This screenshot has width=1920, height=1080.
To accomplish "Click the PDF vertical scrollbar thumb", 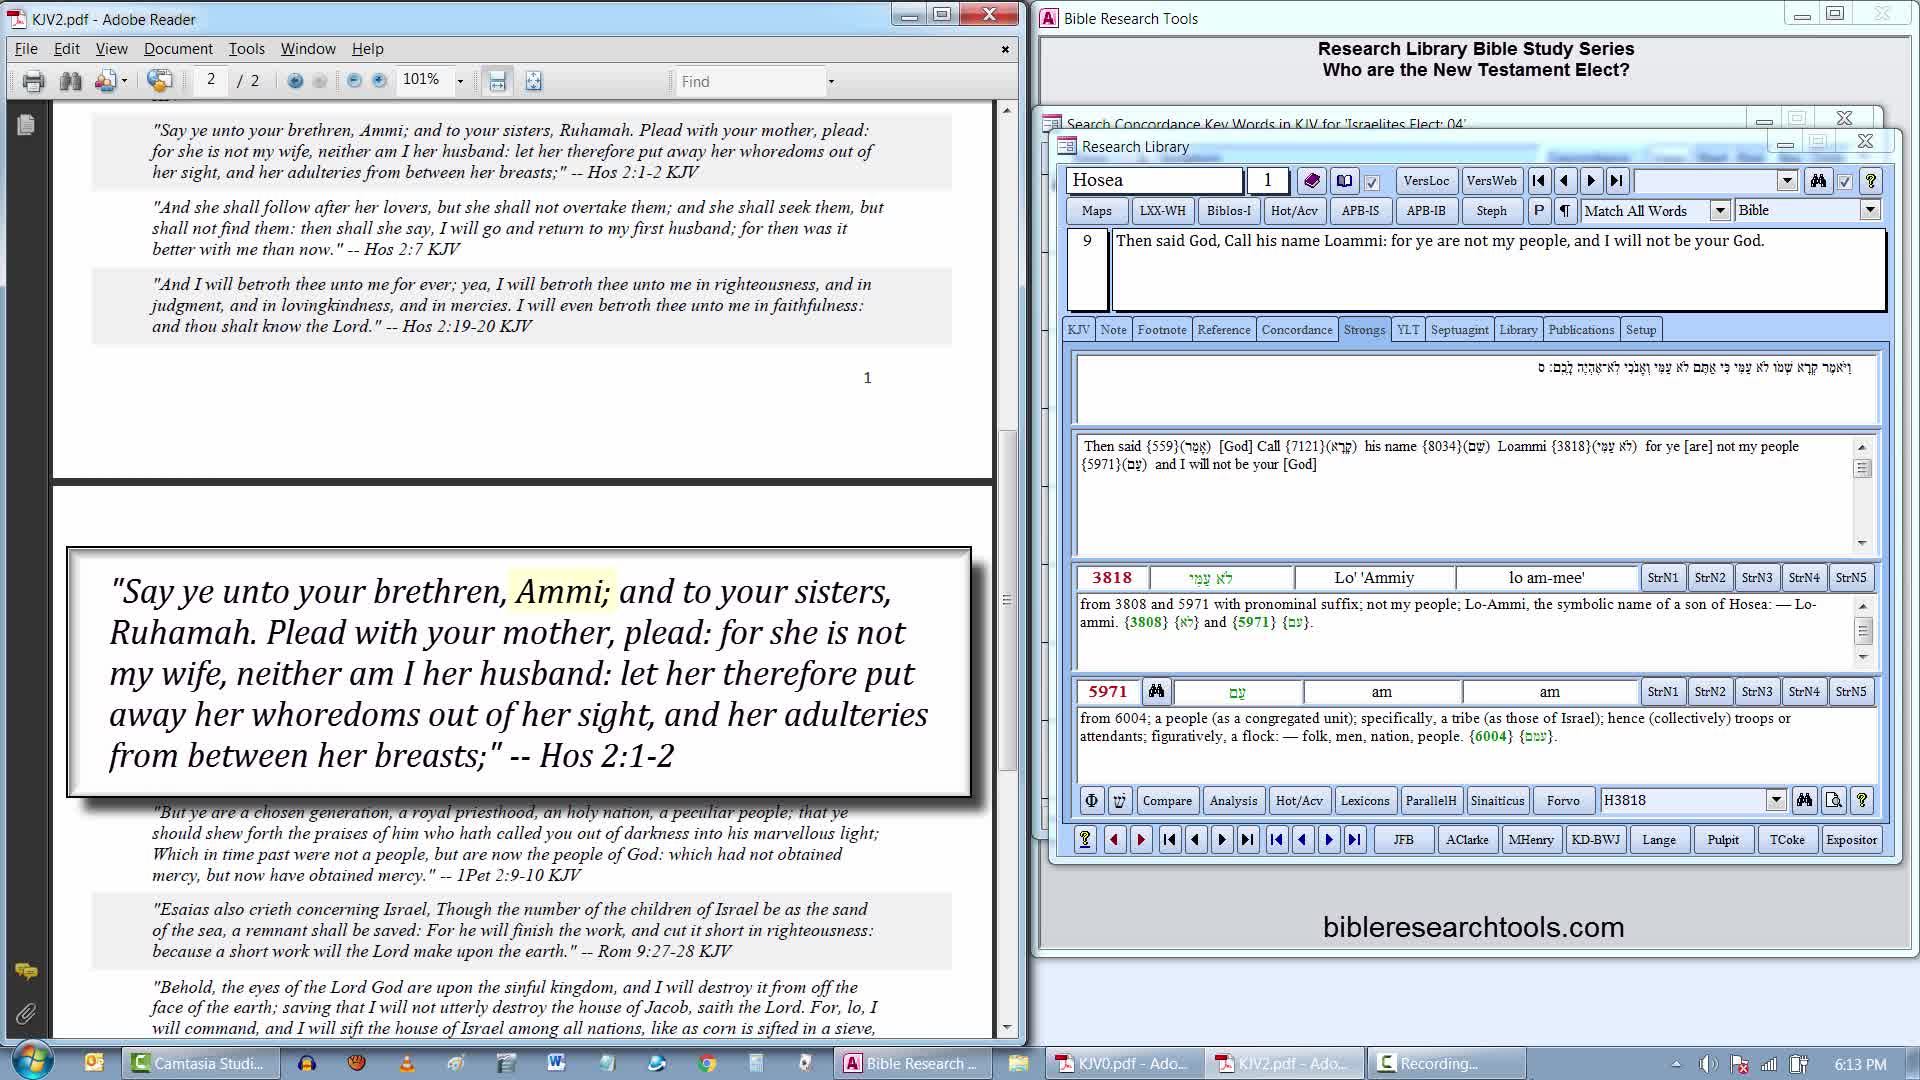I will pos(1007,600).
